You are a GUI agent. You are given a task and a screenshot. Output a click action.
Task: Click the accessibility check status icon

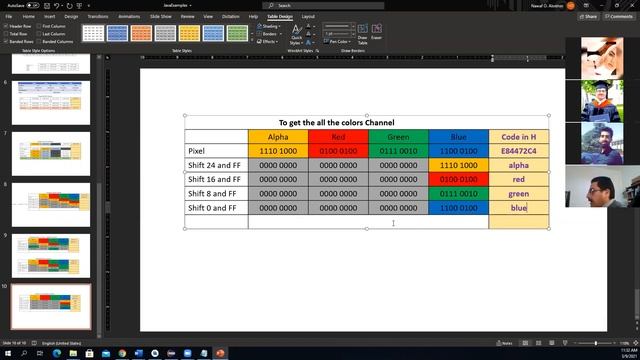[34, 343]
